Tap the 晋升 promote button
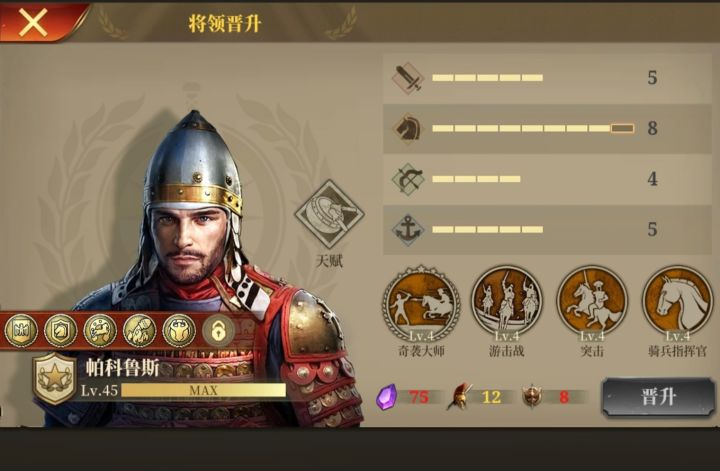Screen dimensions: 720x471 tap(658, 397)
